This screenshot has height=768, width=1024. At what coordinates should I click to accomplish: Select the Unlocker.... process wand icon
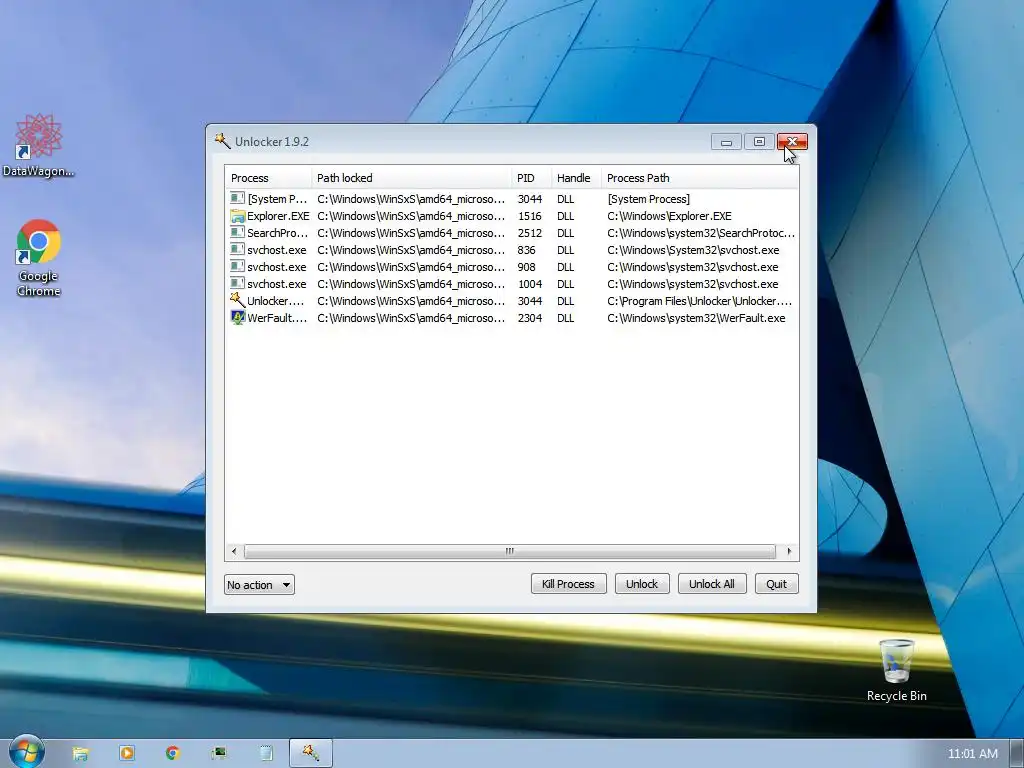click(x=238, y=300)
